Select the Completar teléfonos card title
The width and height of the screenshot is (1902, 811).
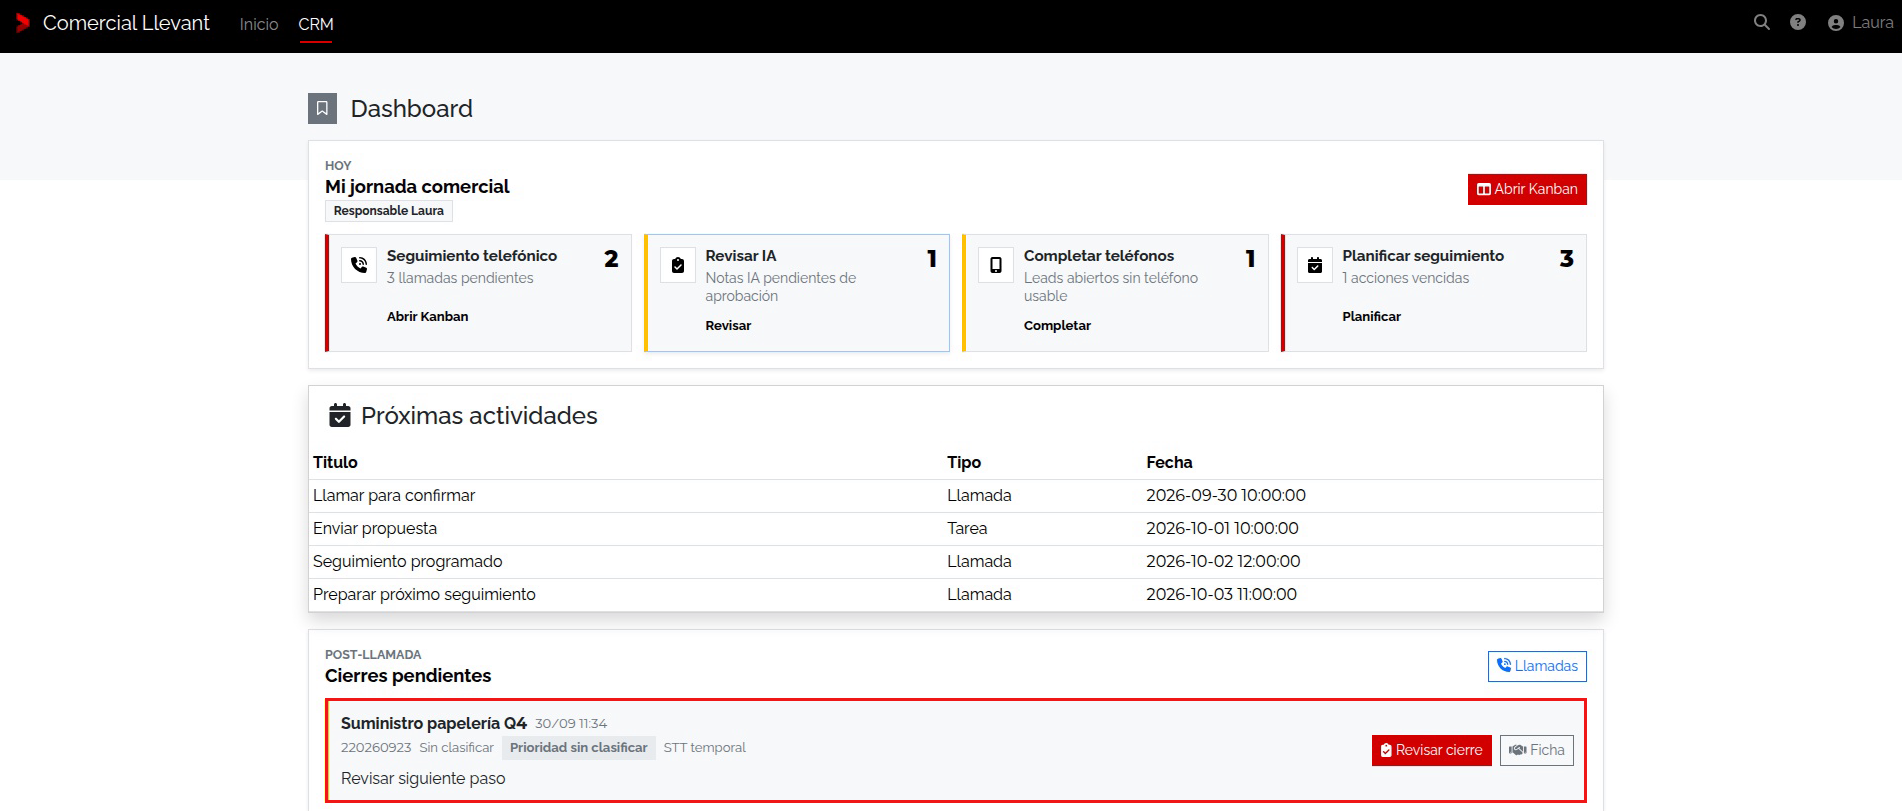point(1099,256)
